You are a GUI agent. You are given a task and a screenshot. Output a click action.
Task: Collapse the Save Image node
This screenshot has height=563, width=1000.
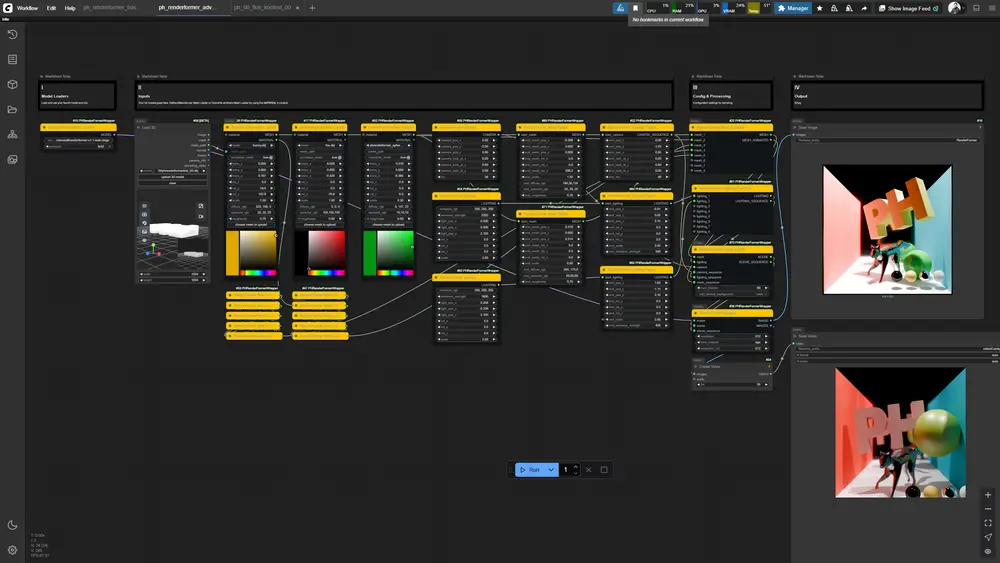tap(795, 128)
